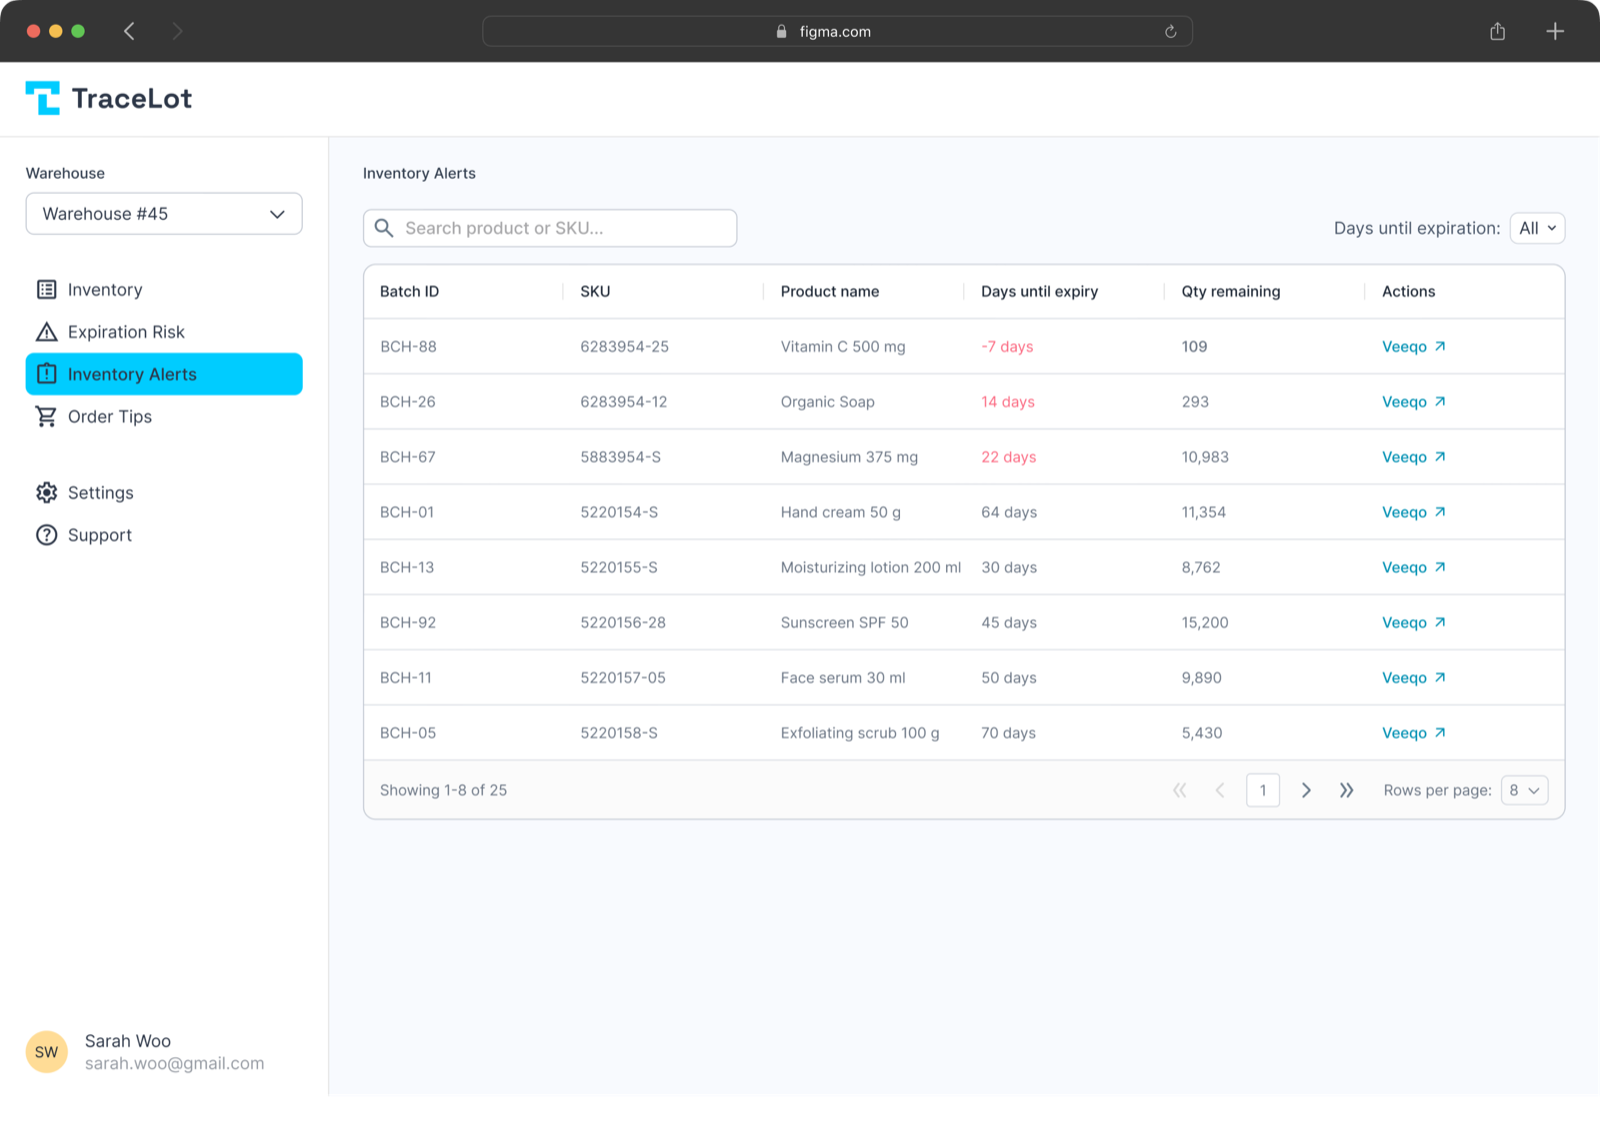The height and width of the screenshot is (1137, 1600).
Task: Click the Support question mark icon
Action: [x=46, y=534]
